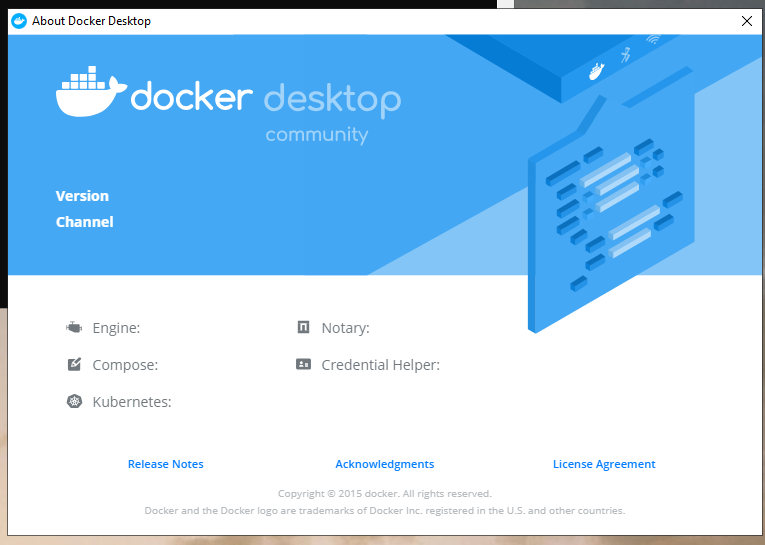
Task: Click the Channel label
Action: [x=84, y=222]
